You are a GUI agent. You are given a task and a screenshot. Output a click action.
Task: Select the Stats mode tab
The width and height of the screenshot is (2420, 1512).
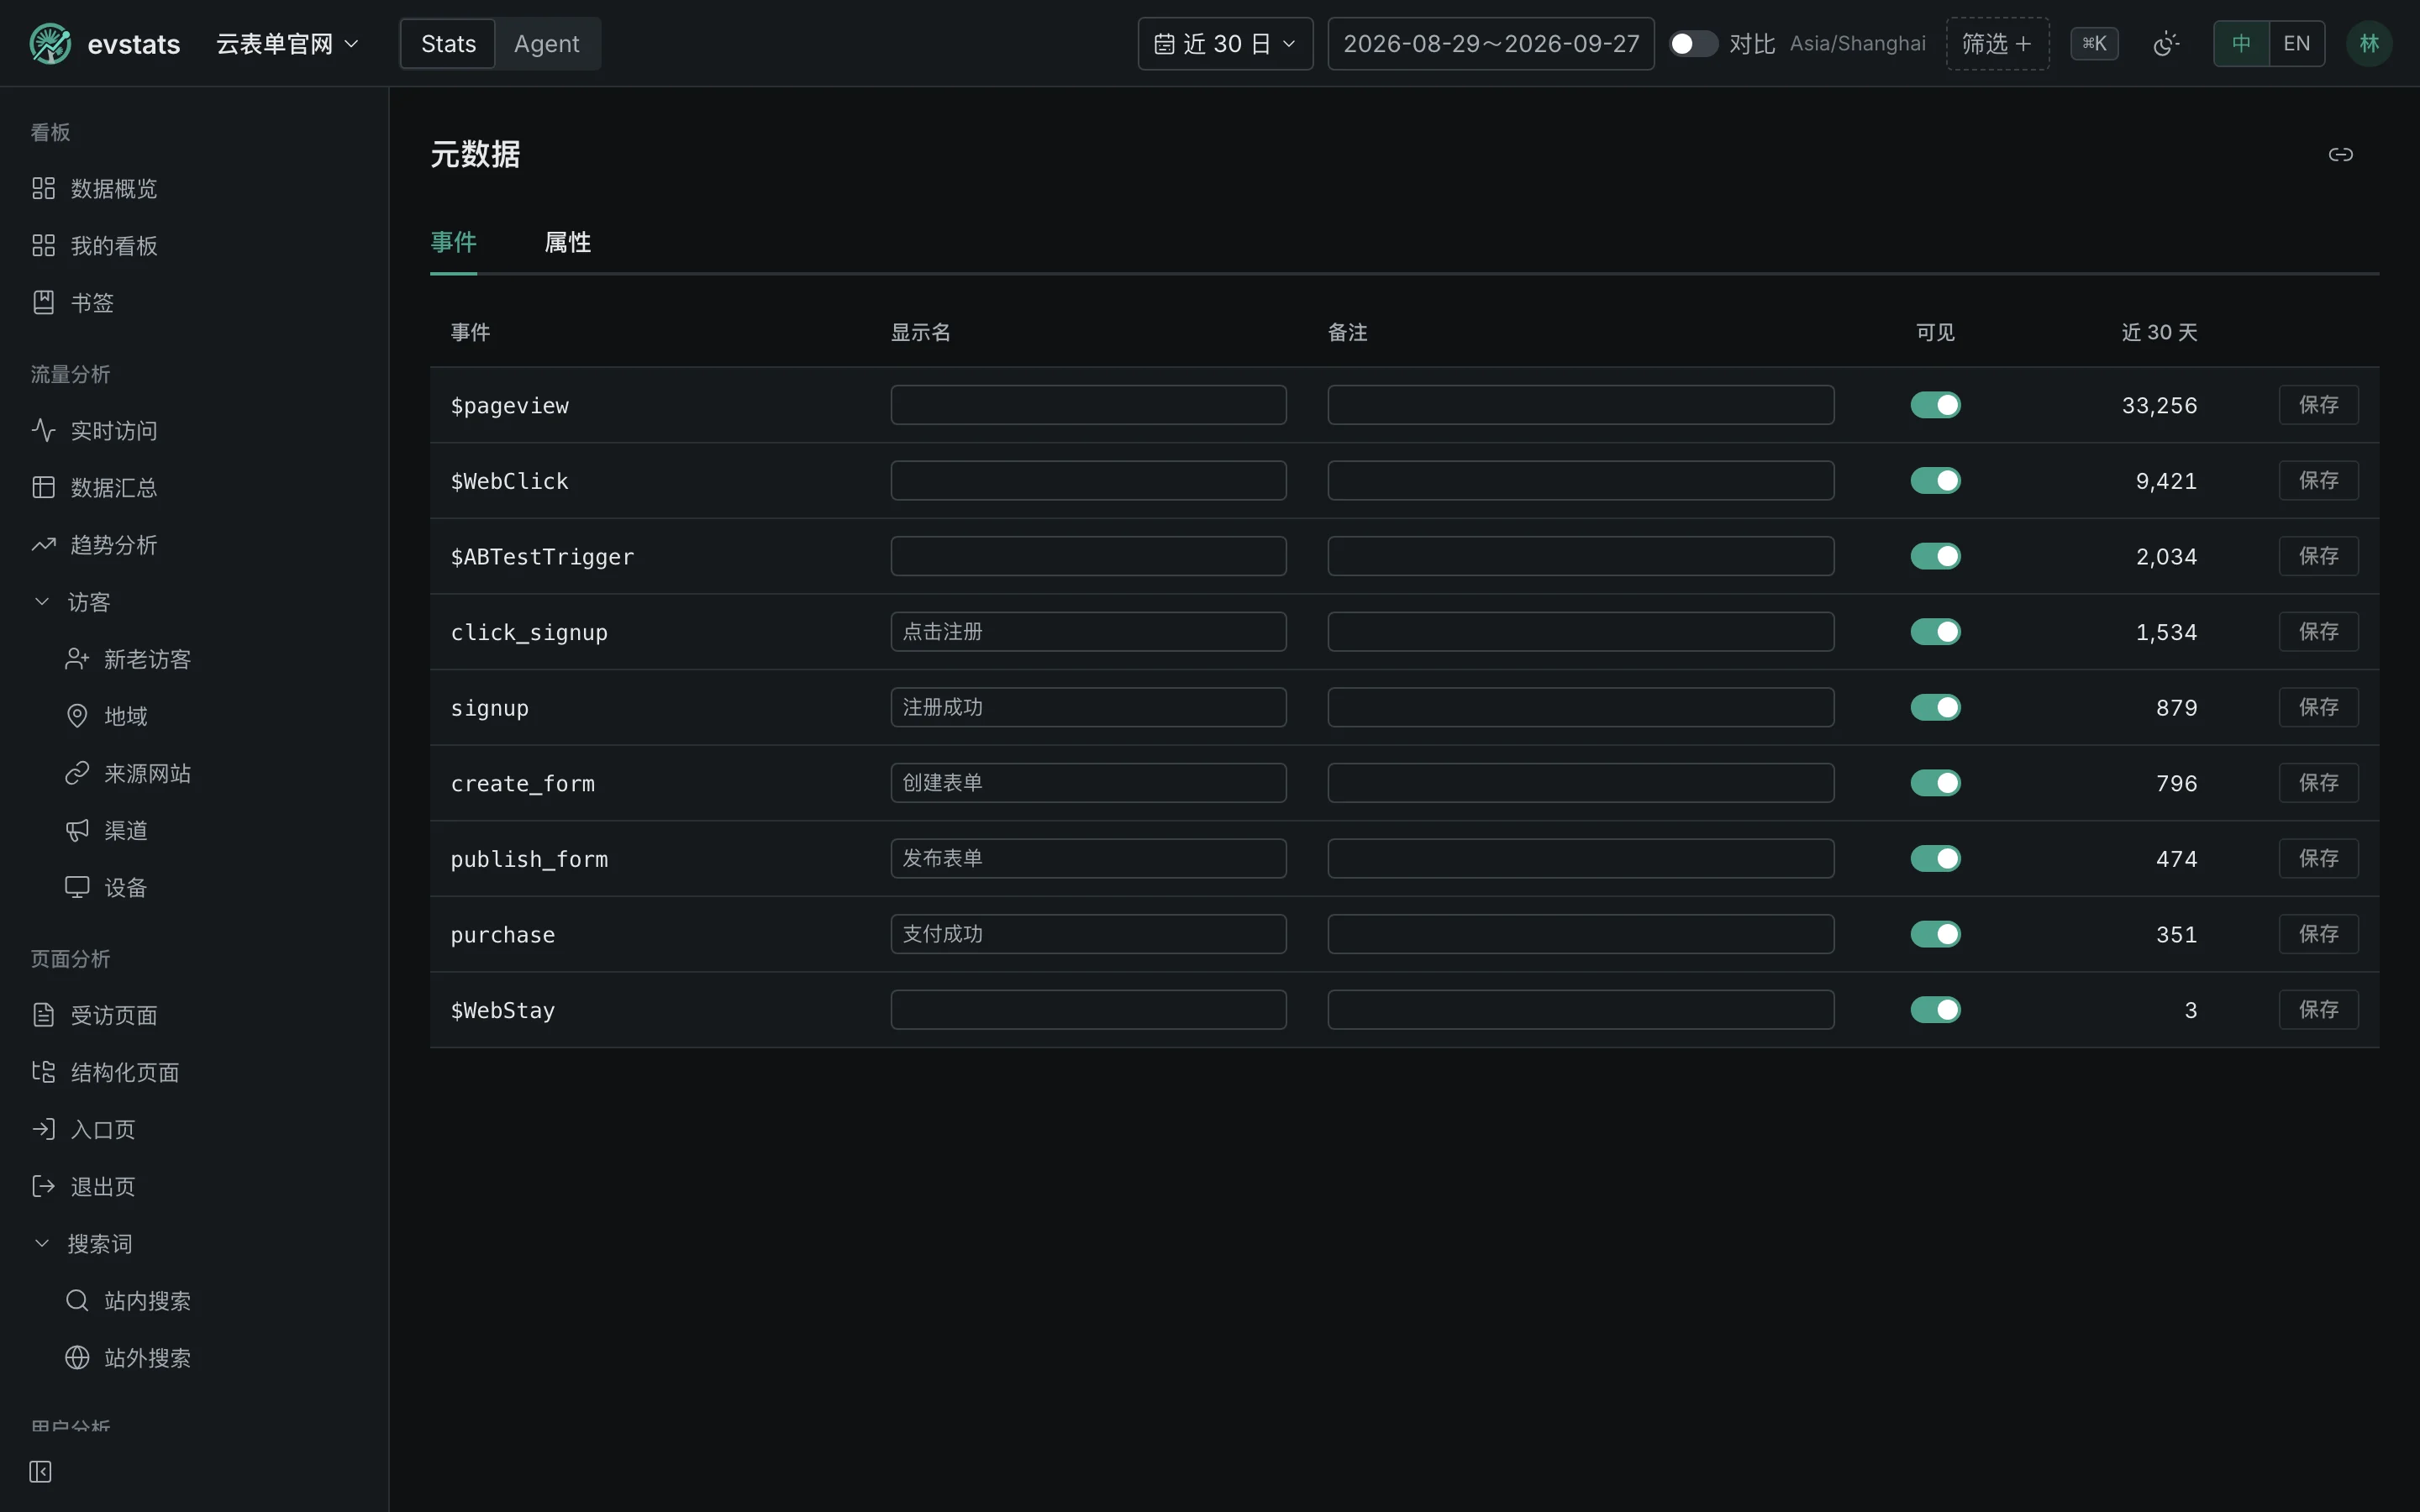tap(448, 44)
